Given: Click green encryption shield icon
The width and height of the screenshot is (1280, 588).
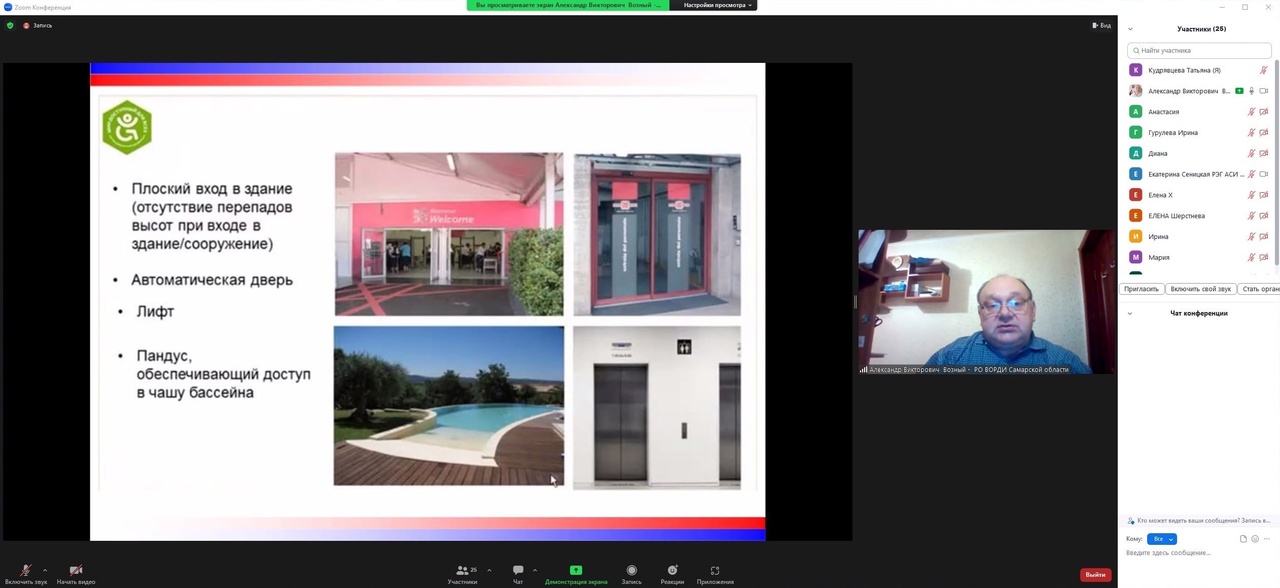Looking at the screenshot, I should (x=10, y=25).
